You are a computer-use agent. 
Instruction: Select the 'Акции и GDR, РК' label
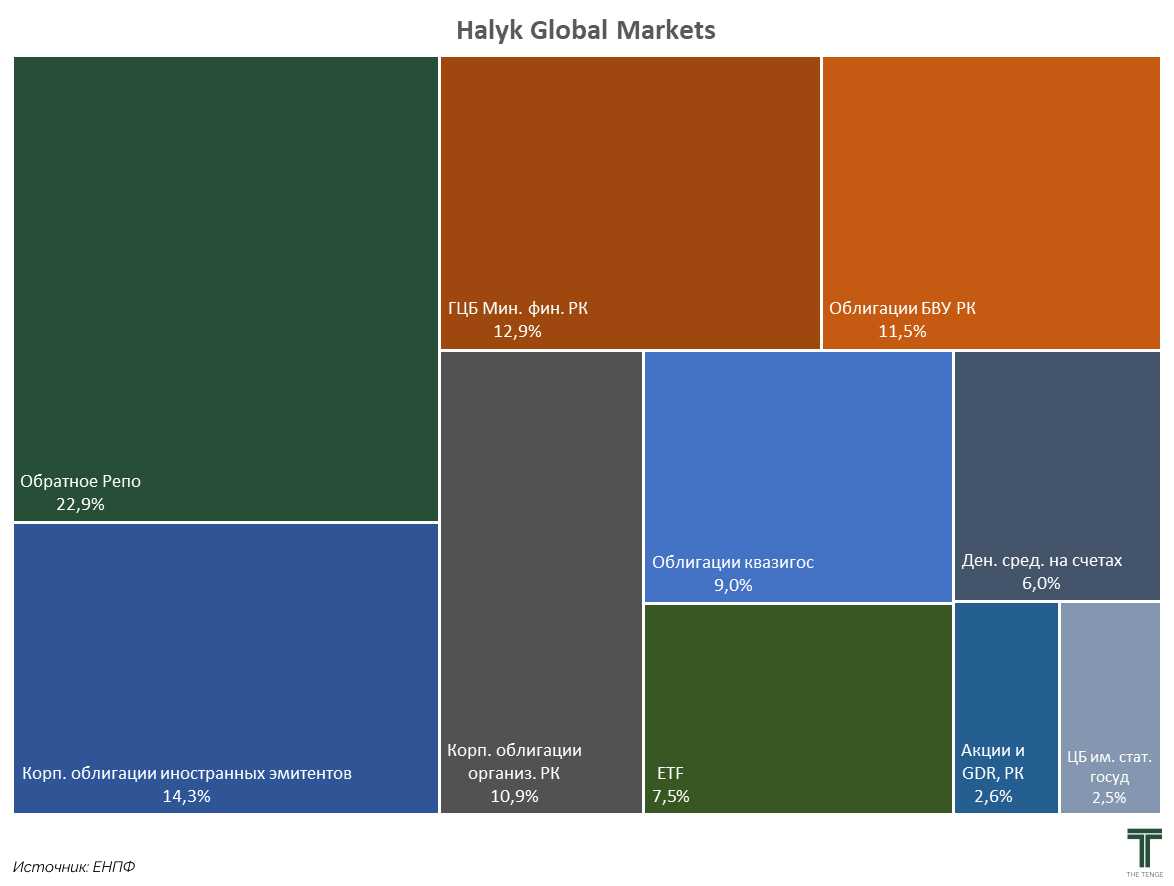(x=993, y=761)
